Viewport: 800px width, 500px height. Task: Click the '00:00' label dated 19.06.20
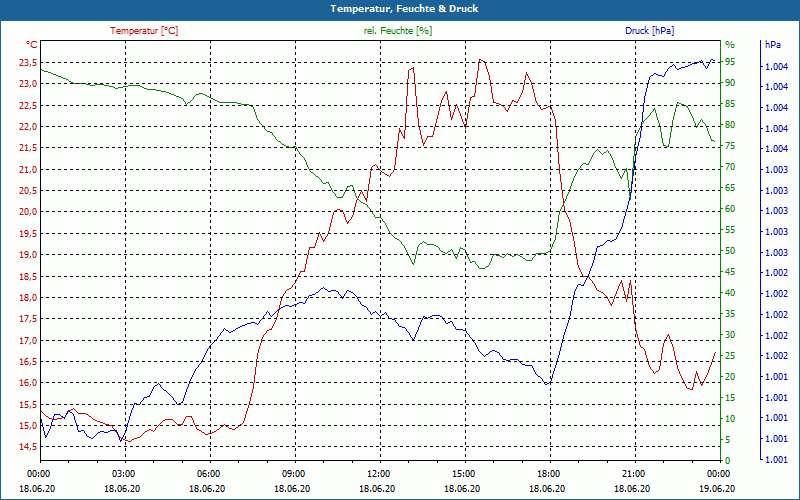[720, 473]
